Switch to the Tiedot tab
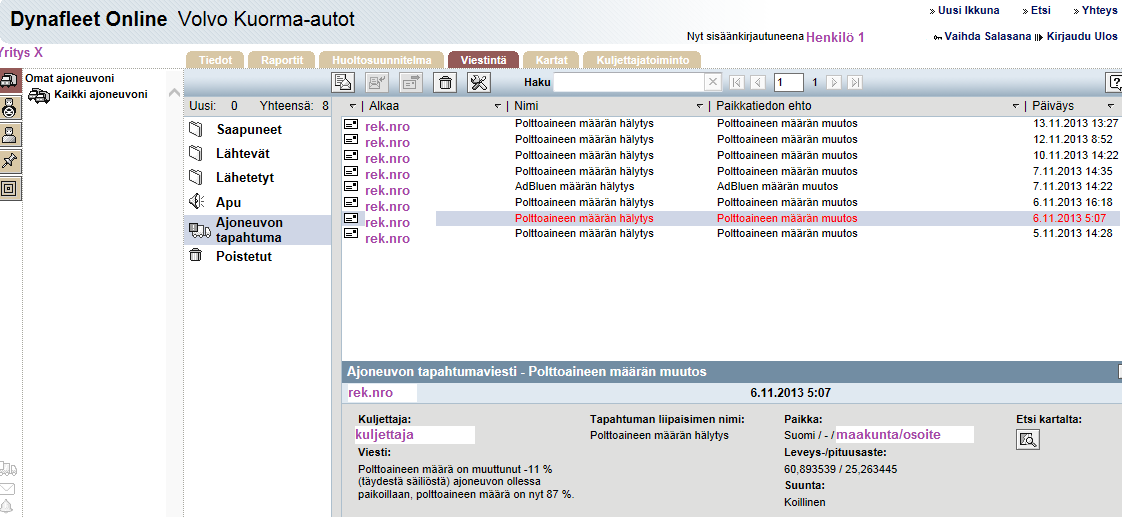The height and width of the screenshot is (517, 1122). coord(215,60)
